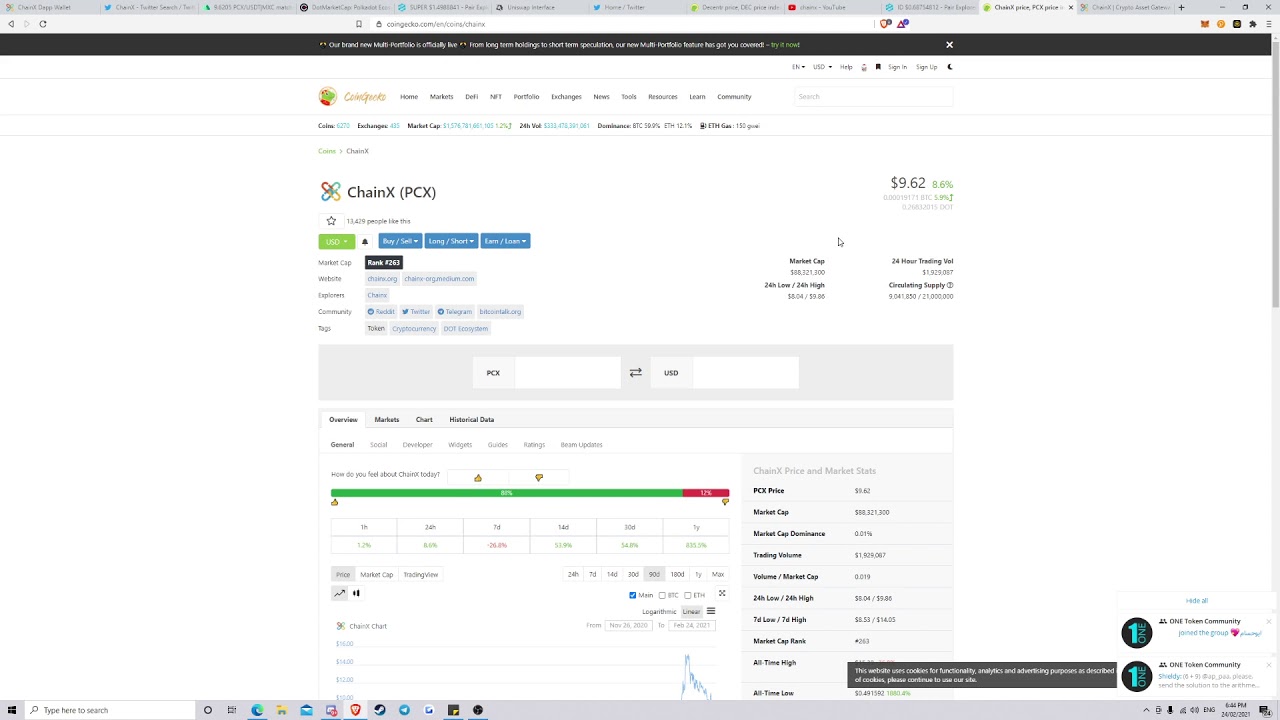Image resolution: width=1280 pixels, height=720 pixels.
Task: Switch to the Markets tab
Action: pos(386,420)
